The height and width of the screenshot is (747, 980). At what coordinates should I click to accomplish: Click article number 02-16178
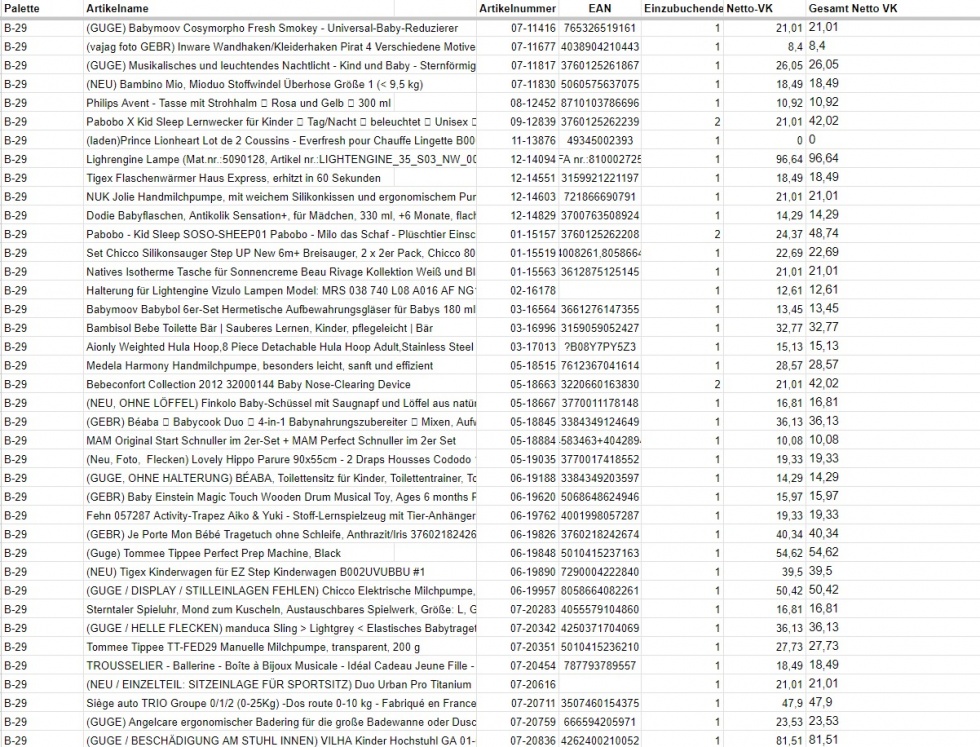[533, 291]
